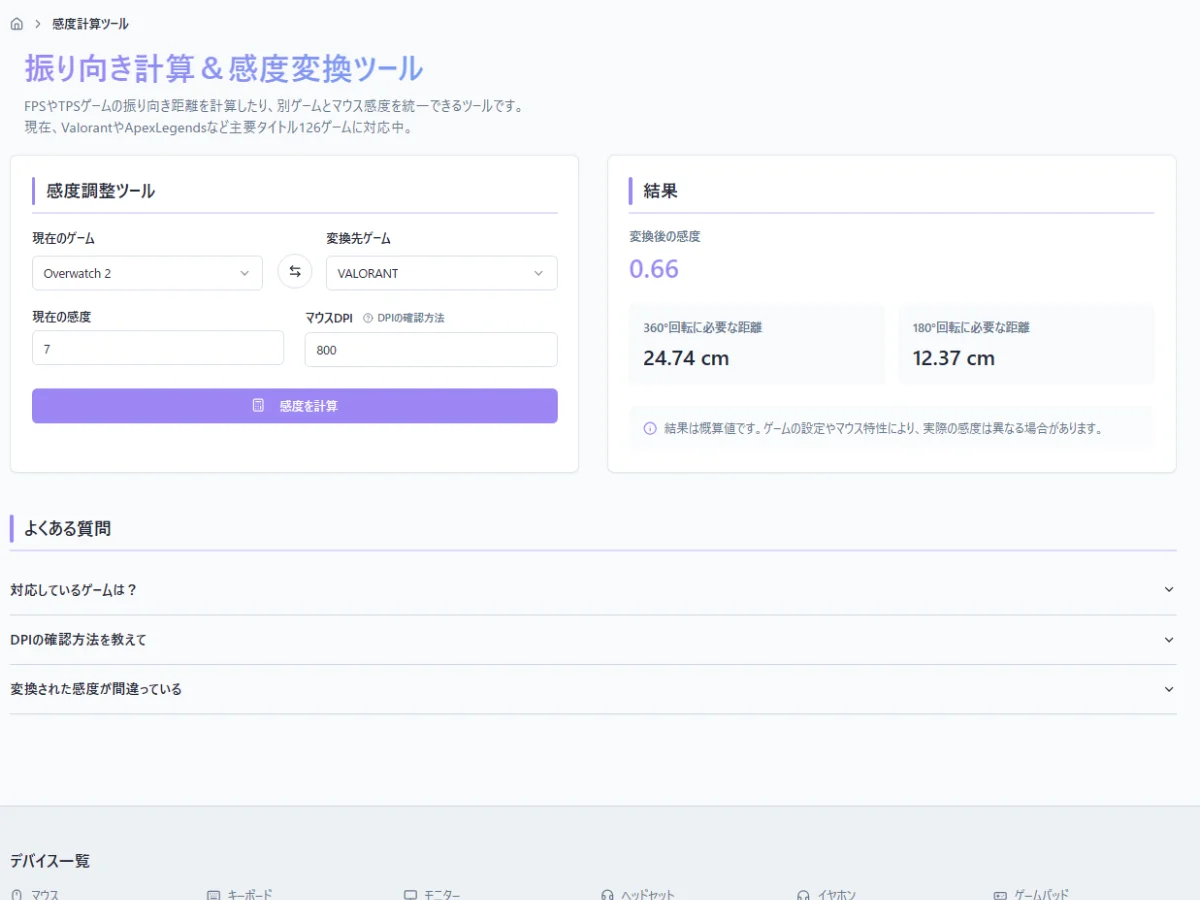Click the 感度計算ツール breadcrumb item
Image resolution: width=1200 pixels, height=900 pixels.
click(x=90, y=24)
